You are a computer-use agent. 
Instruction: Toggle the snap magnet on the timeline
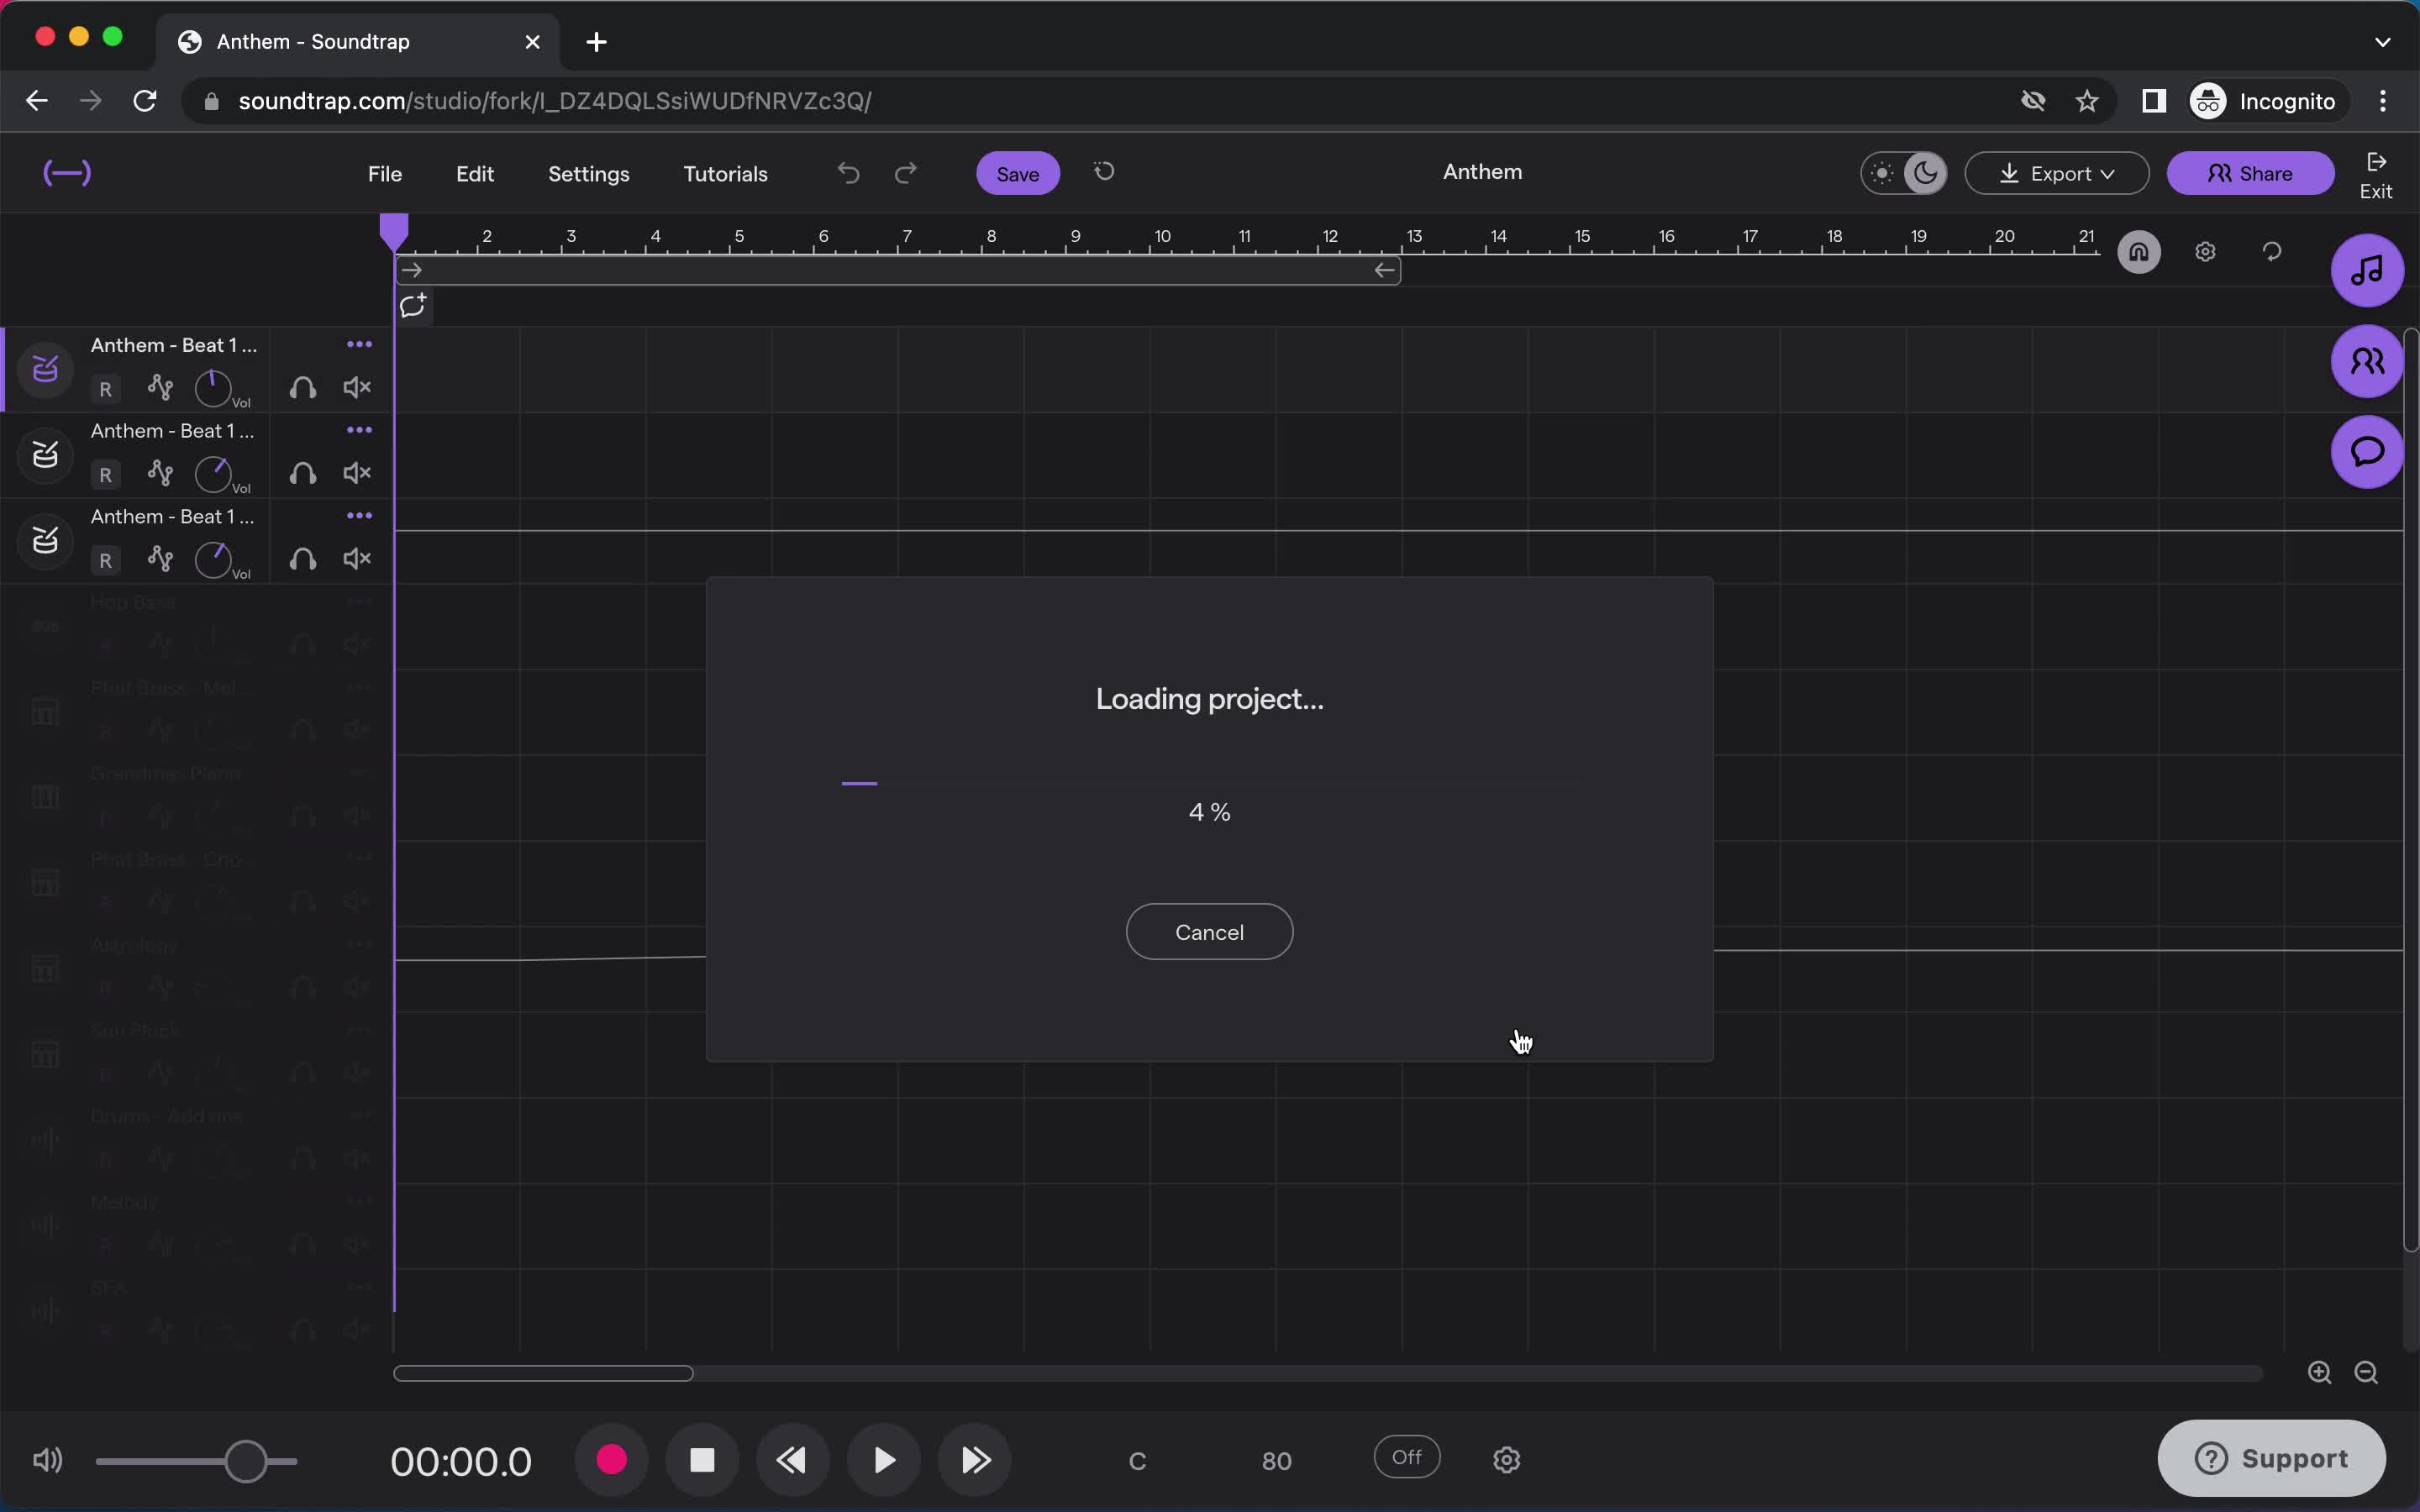(x=2139, y=252)
